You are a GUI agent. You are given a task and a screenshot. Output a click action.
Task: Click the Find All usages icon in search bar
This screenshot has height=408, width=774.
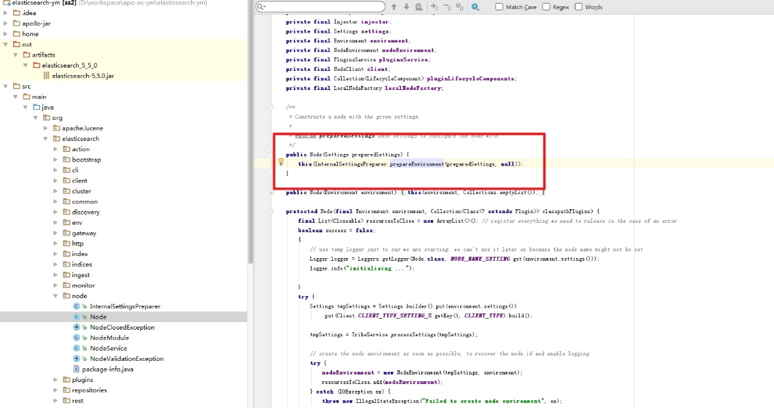pyautogui.click(x=419, y=7)
